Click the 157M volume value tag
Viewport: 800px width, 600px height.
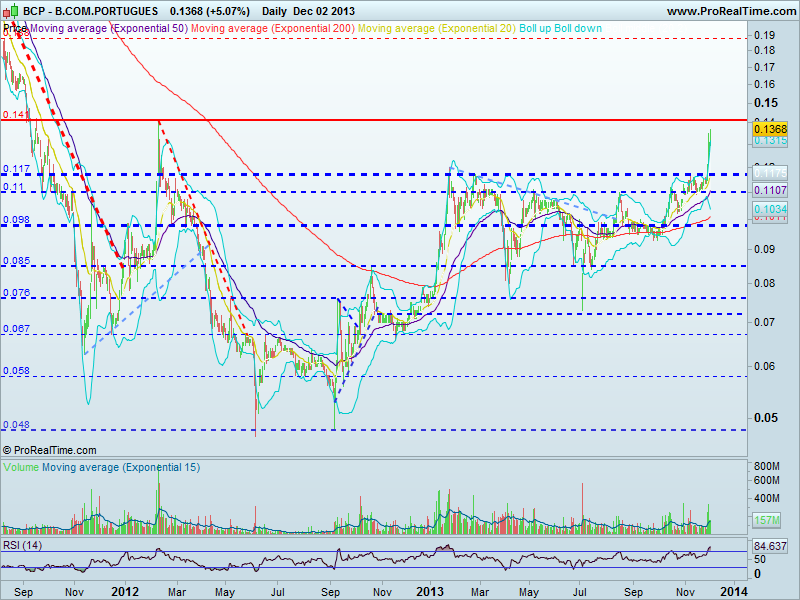(766, 520)
